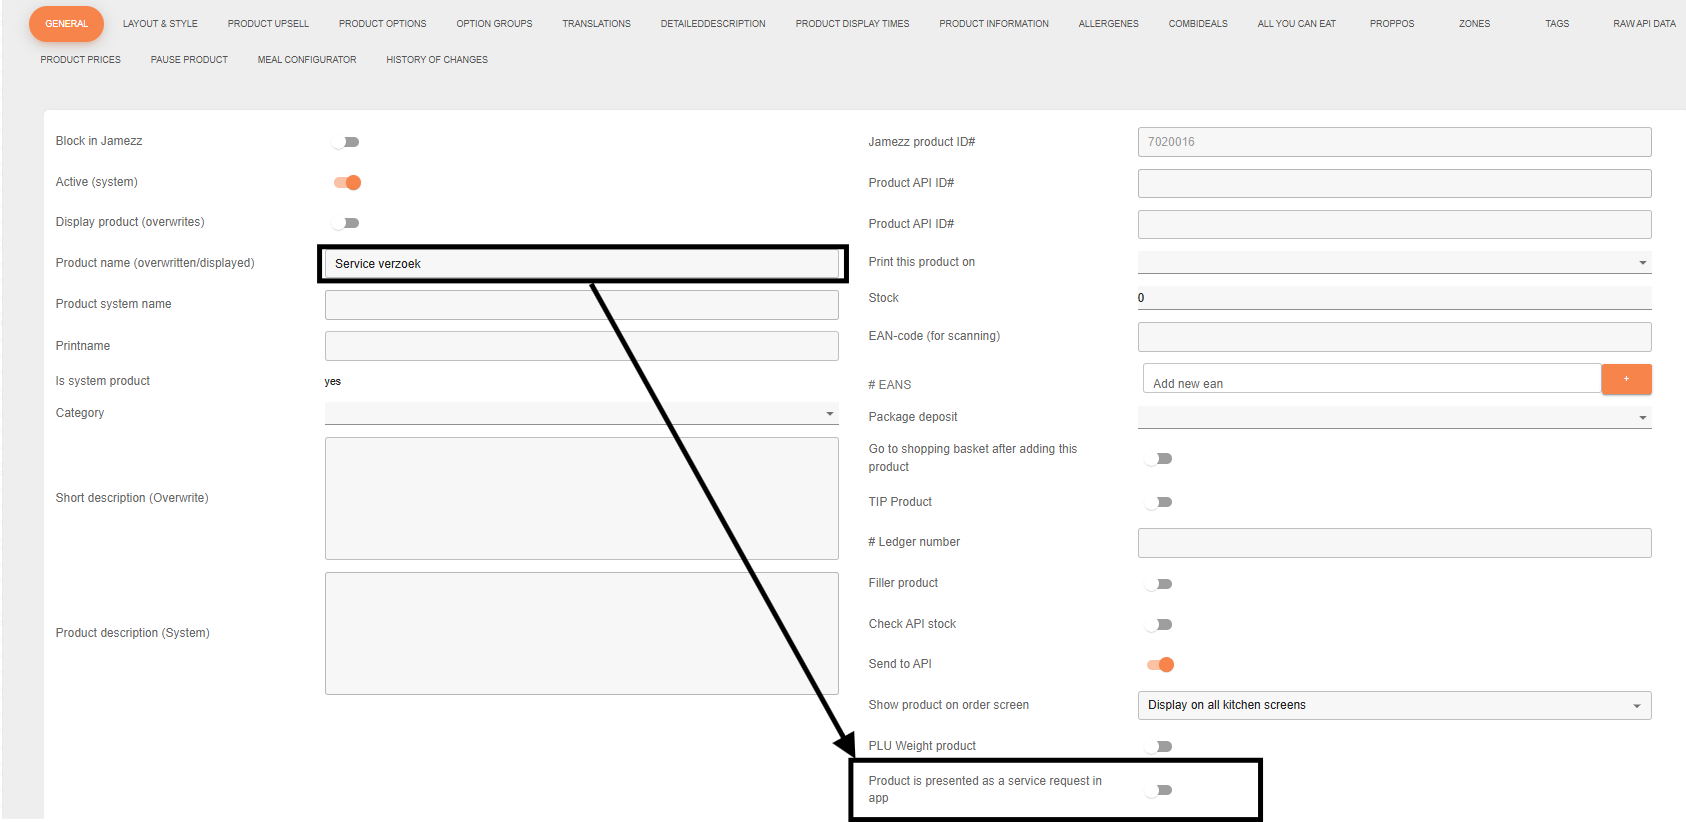Toggle product presented as service request
Viewport: 1686px width, 822px height.
pos(1159,790)
